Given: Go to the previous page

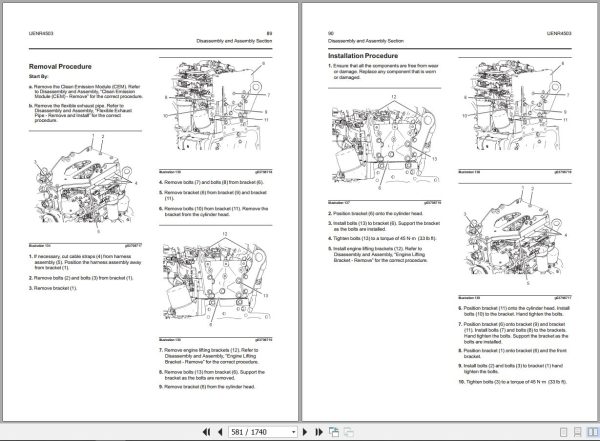Looking at the screenshot, I should 220,432.
